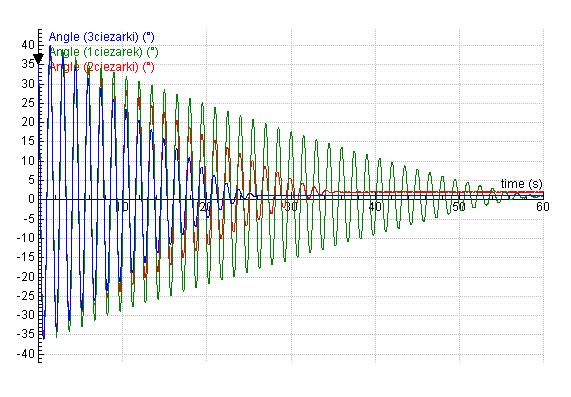571x397 pixels.
Task: Click the x-axis value 40
Action: tap(375, 207)
